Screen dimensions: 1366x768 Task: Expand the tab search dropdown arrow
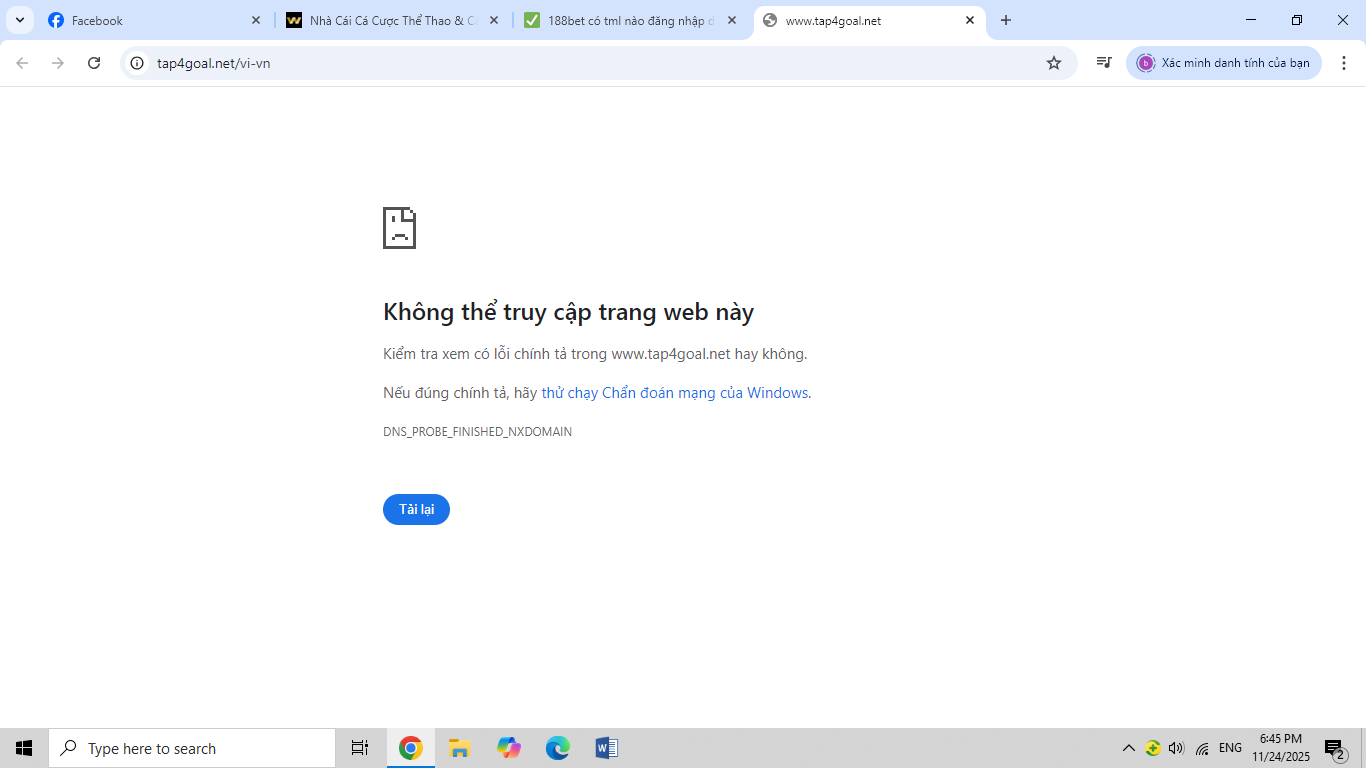tap(19, 20)
